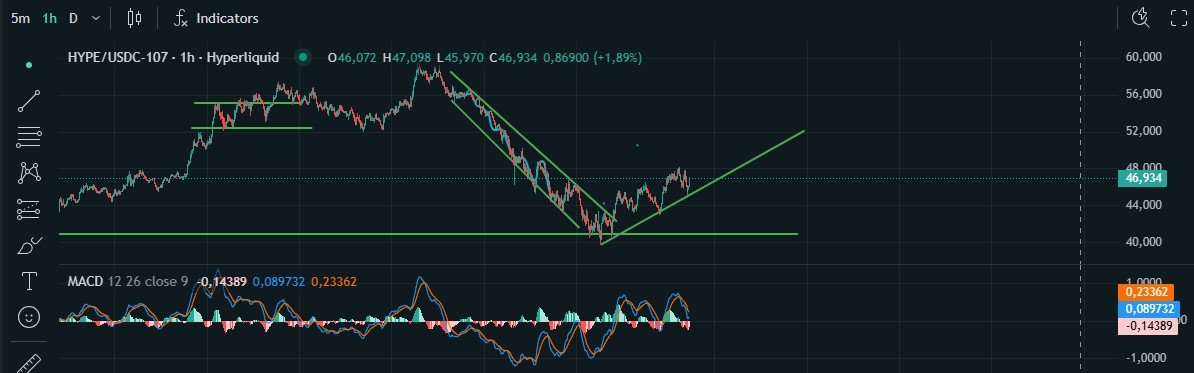Click the high value H47,098

pyautogui.click(x=407, y=57)
